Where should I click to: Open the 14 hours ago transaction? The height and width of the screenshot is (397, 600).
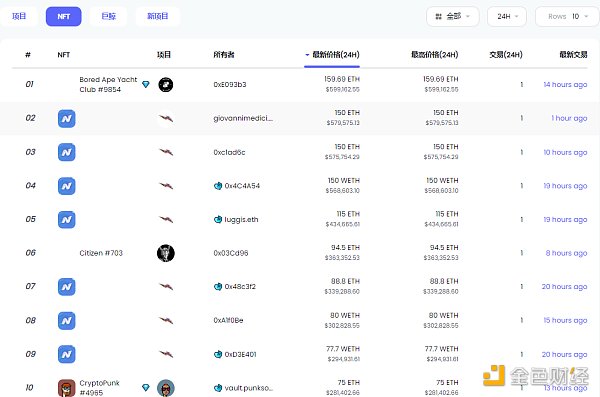pyautogui.click(x=565, y=85)
